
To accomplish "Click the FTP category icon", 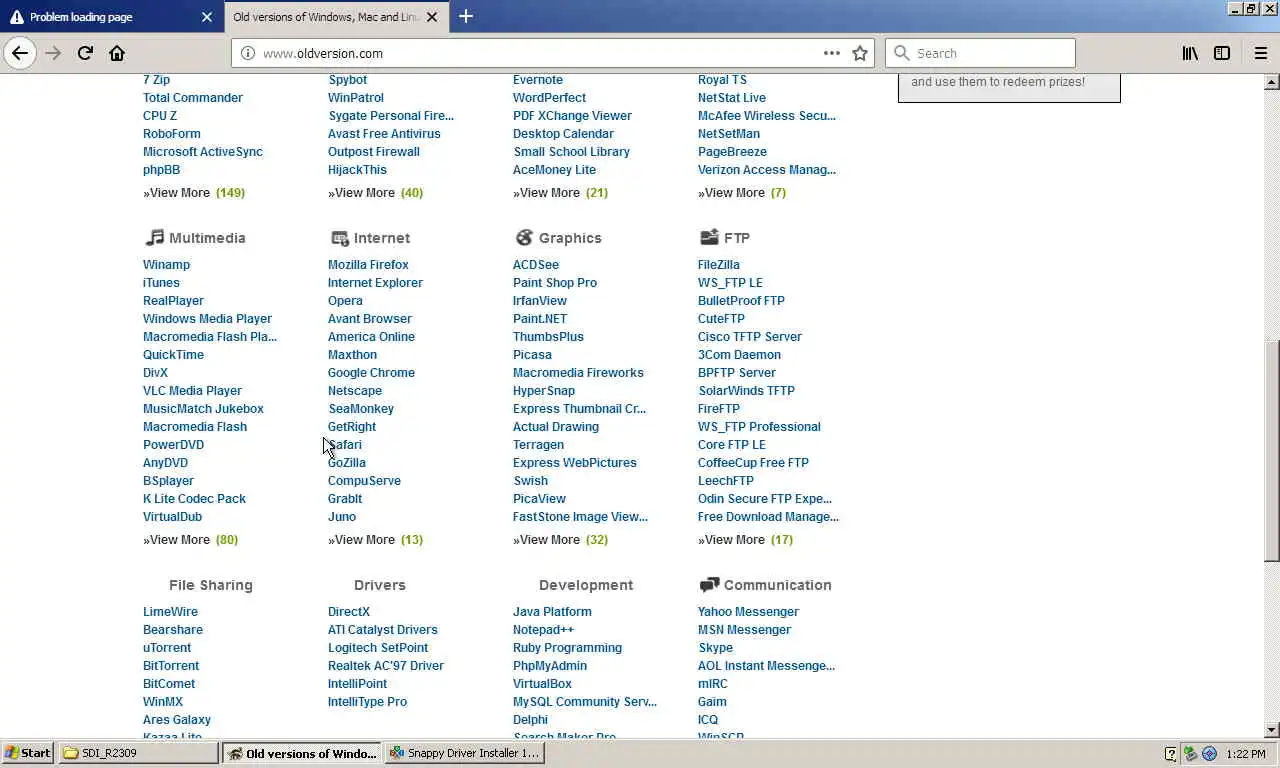I will coord(709,237).
